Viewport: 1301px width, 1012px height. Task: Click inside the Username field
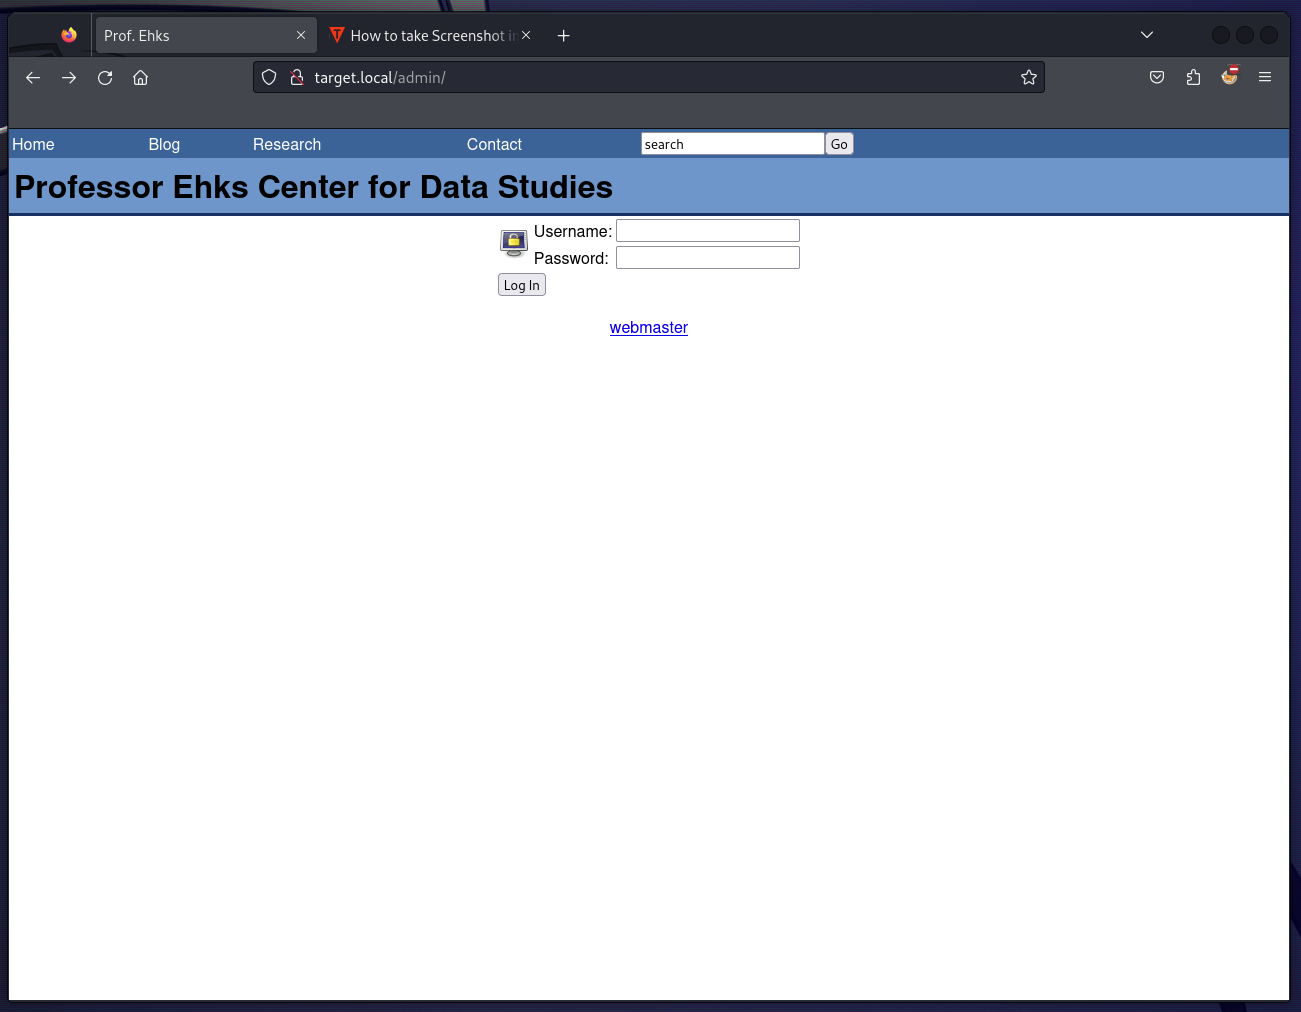[x=707, y=230]
